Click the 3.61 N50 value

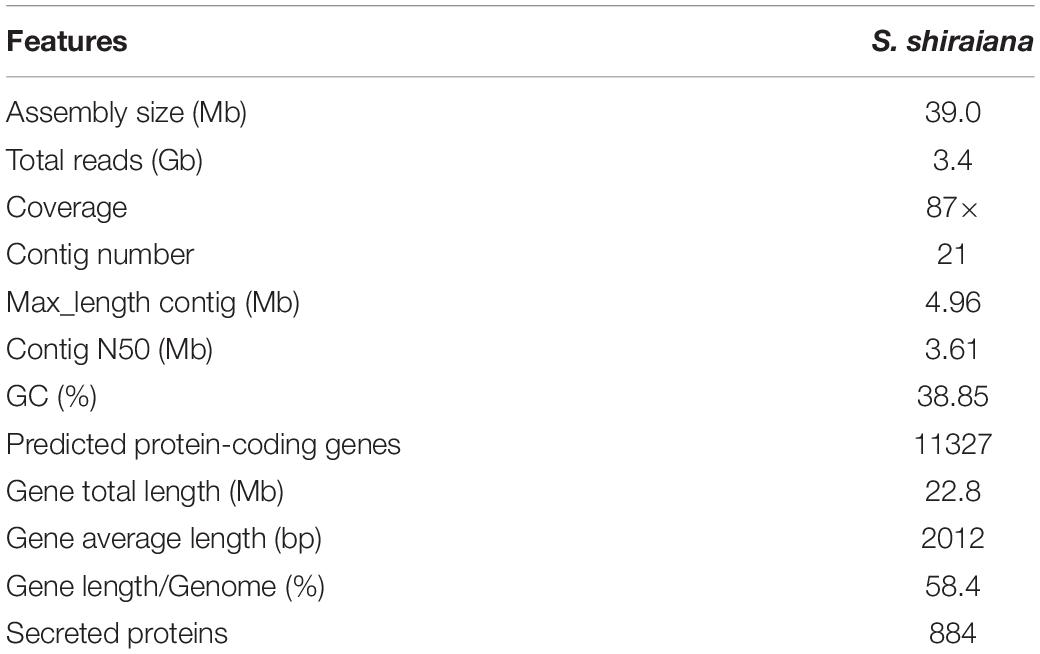click(x=952, y=350)
